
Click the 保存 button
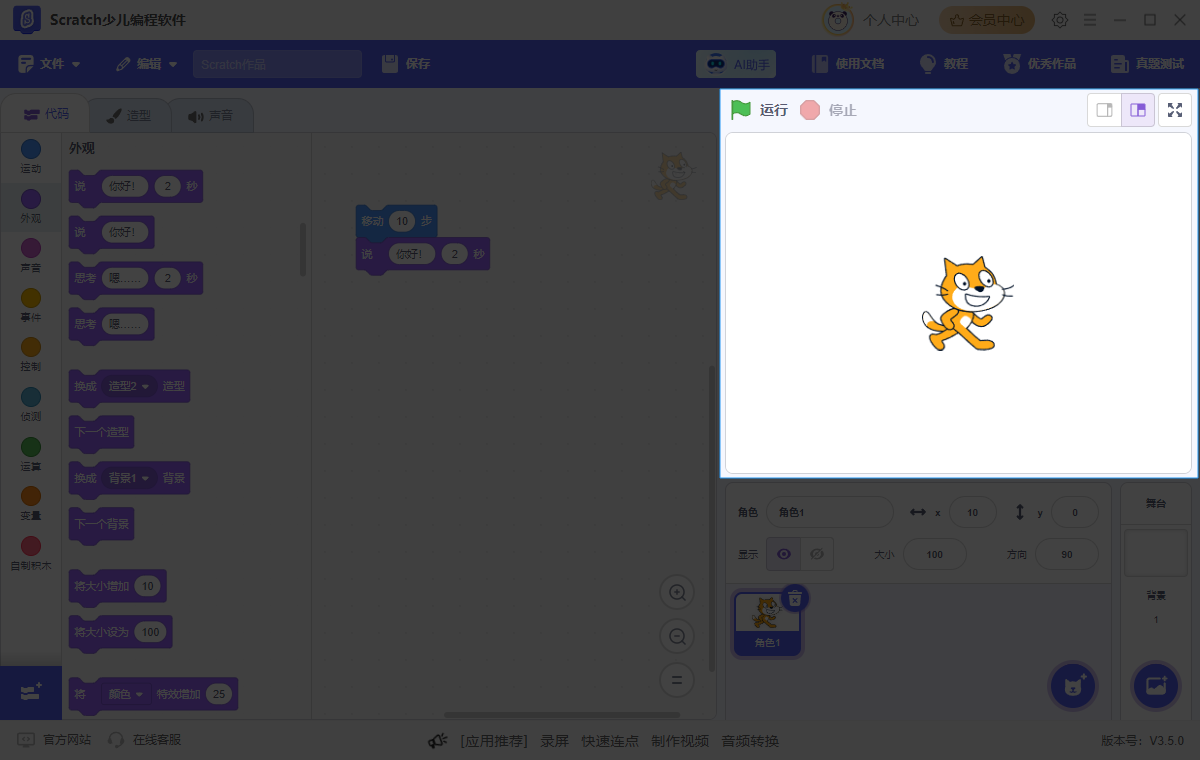pos(407,63)
